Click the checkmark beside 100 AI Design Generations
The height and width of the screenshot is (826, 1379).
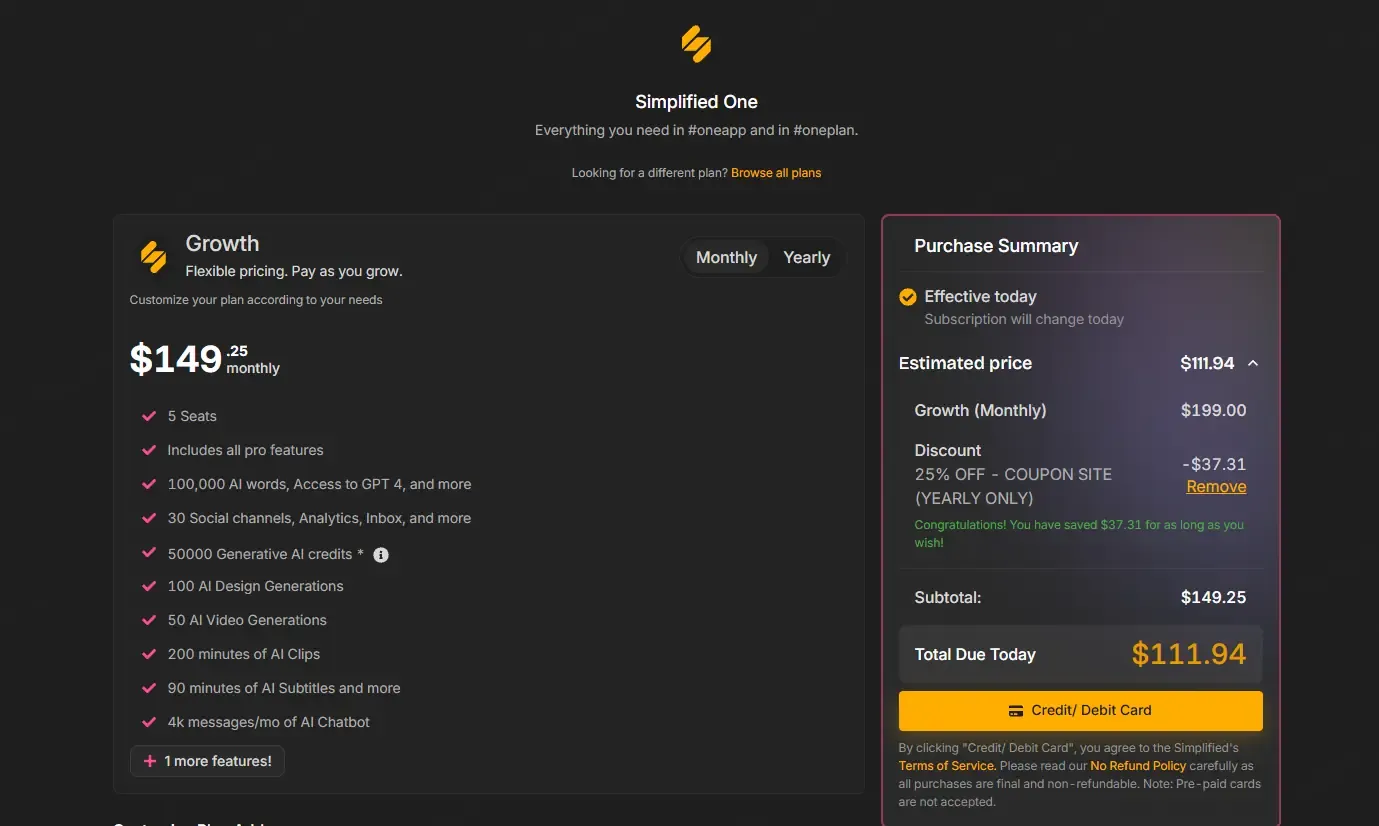point(149,586)
